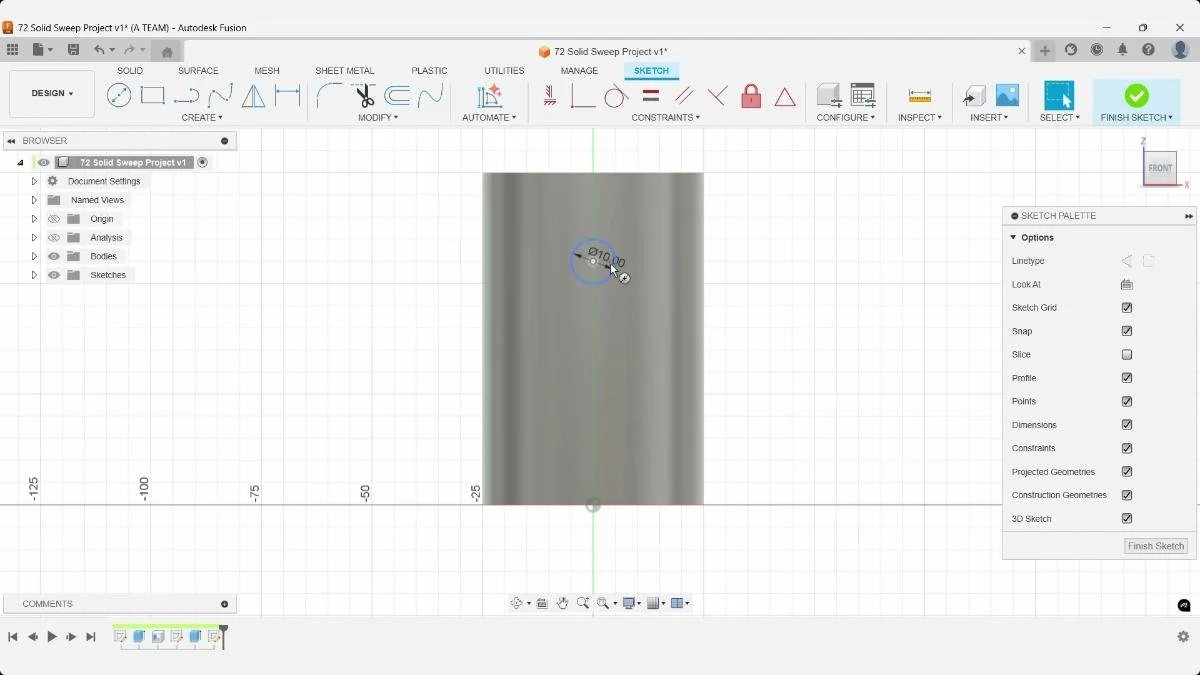Switch to the UTILITIES tab

pos(504,71)
